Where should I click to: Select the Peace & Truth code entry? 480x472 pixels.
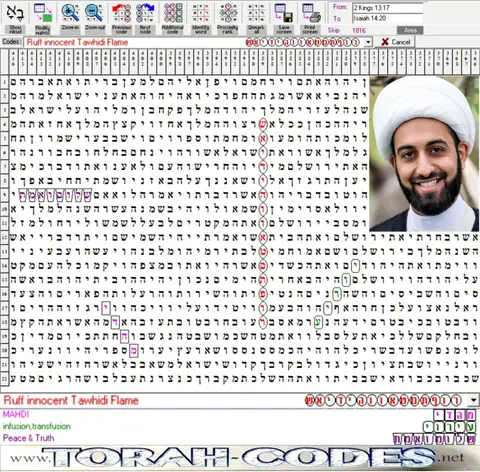(x=28, y=438)
